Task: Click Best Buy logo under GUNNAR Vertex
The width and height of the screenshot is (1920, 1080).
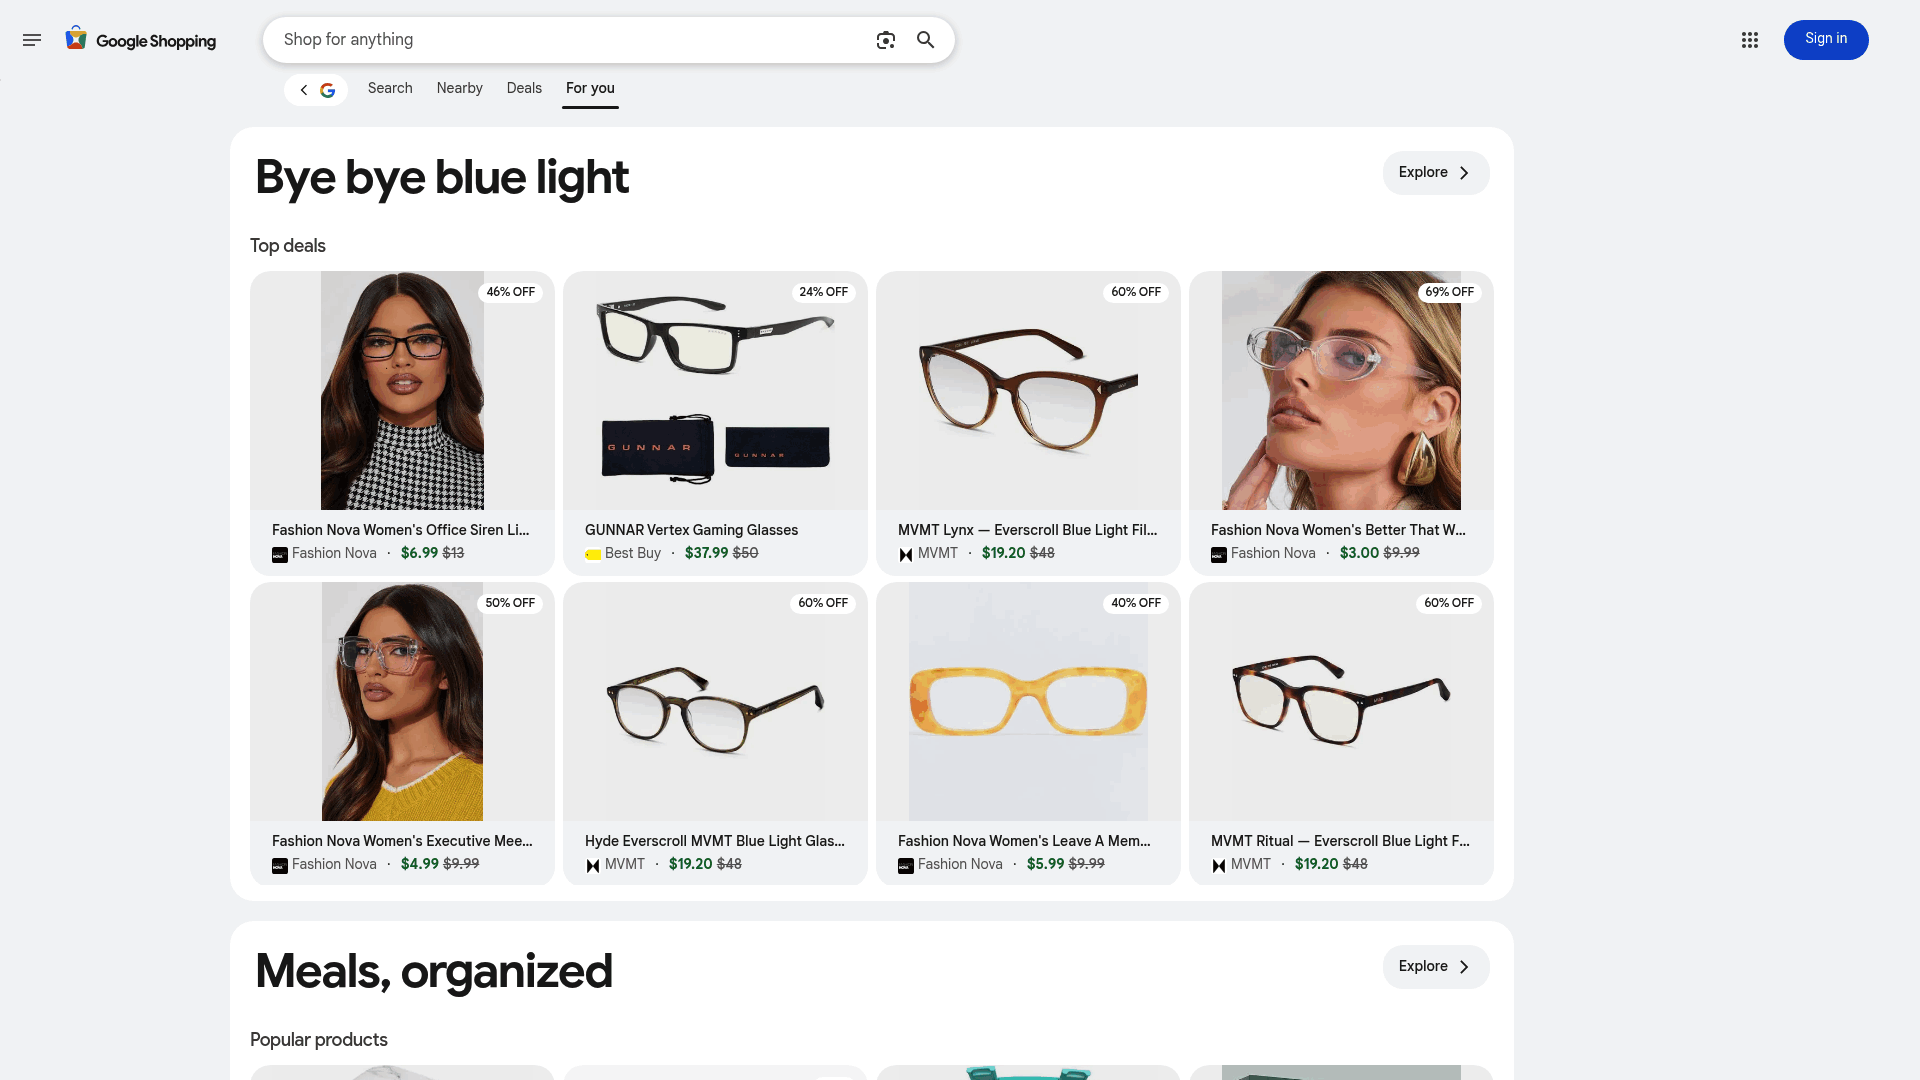Action: pos(593,555)
